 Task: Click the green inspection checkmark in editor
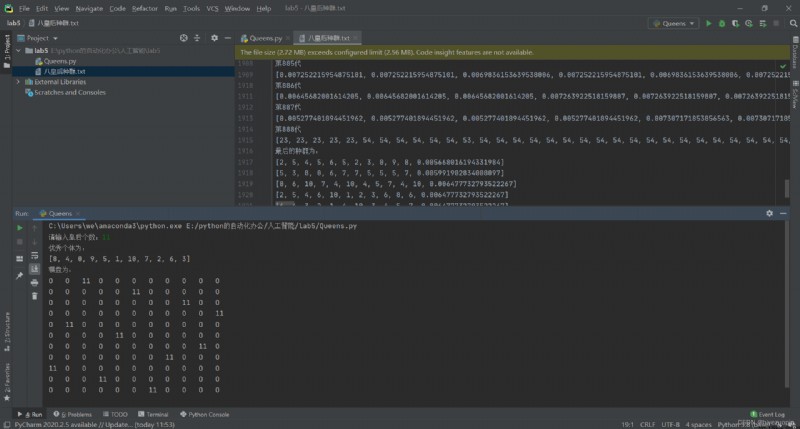pos(783,66)
